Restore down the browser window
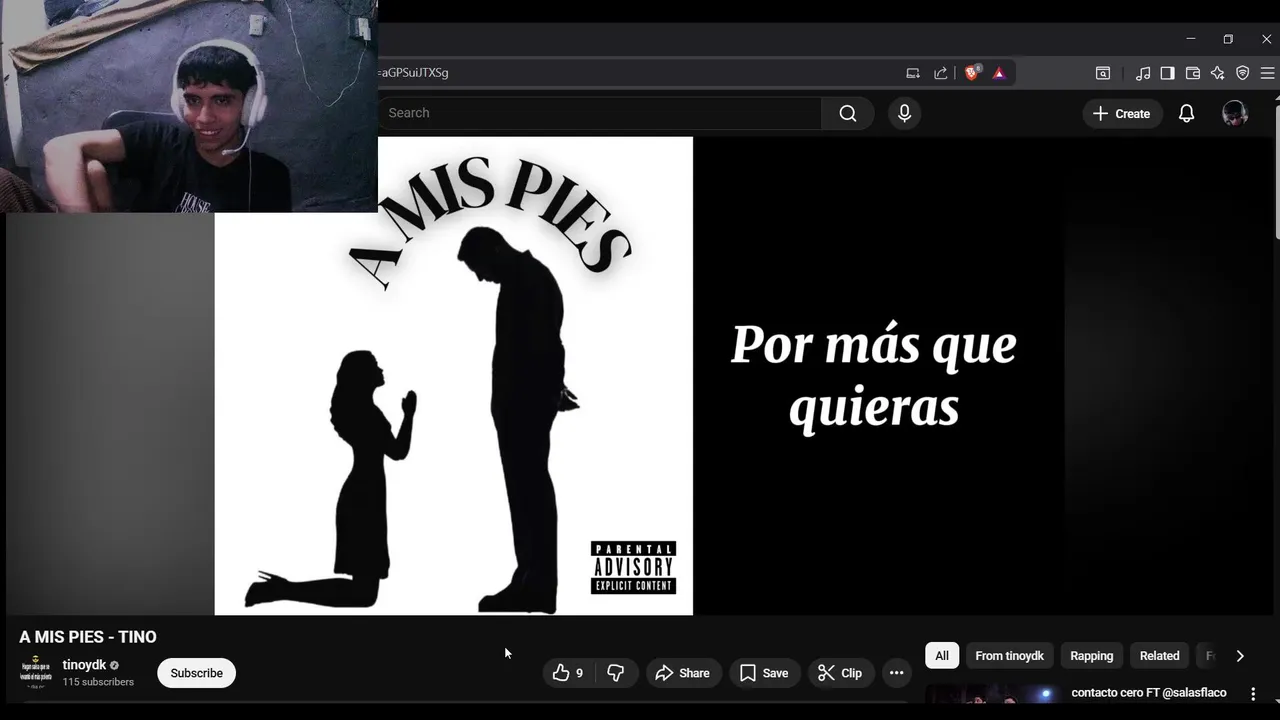This screenshot has height=720, width=1280. click(x=1228, y=39)
